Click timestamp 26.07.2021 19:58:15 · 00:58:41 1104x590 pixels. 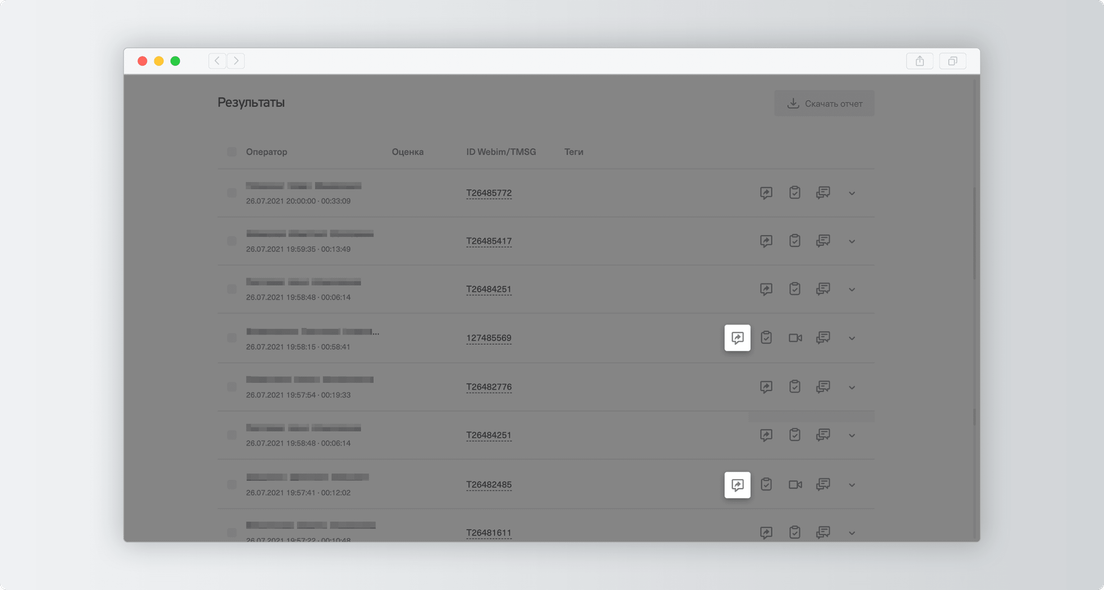point(298,346)
